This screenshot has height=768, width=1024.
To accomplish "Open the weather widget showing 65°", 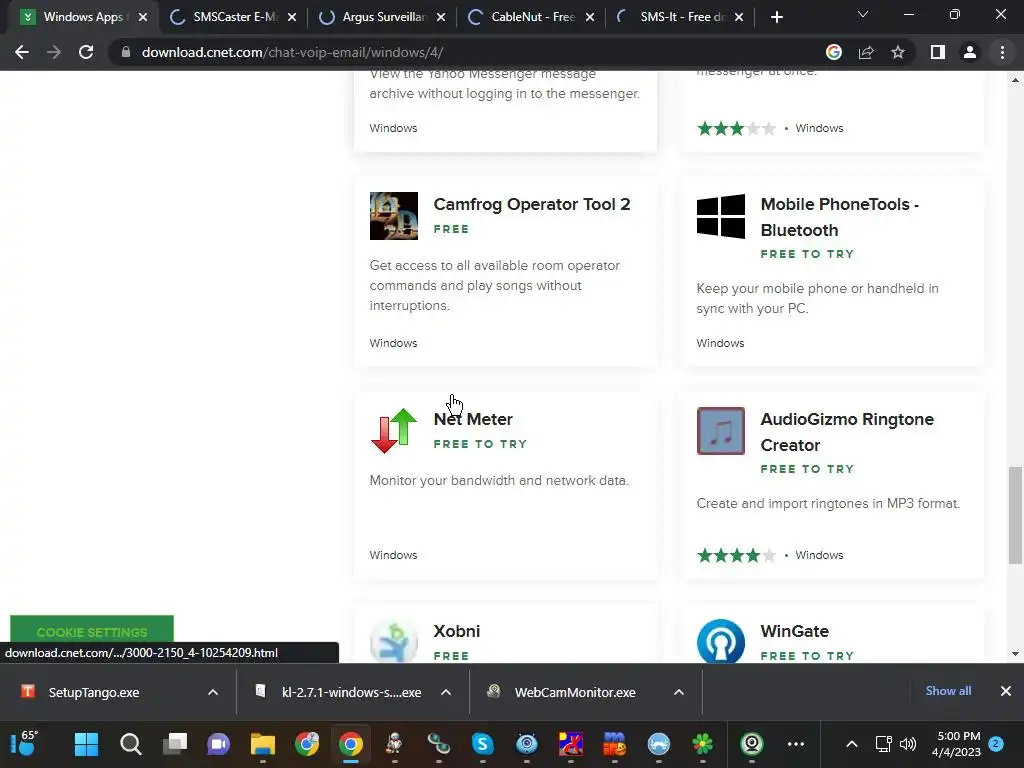I will pyautogui.click(x=25, y=744).
